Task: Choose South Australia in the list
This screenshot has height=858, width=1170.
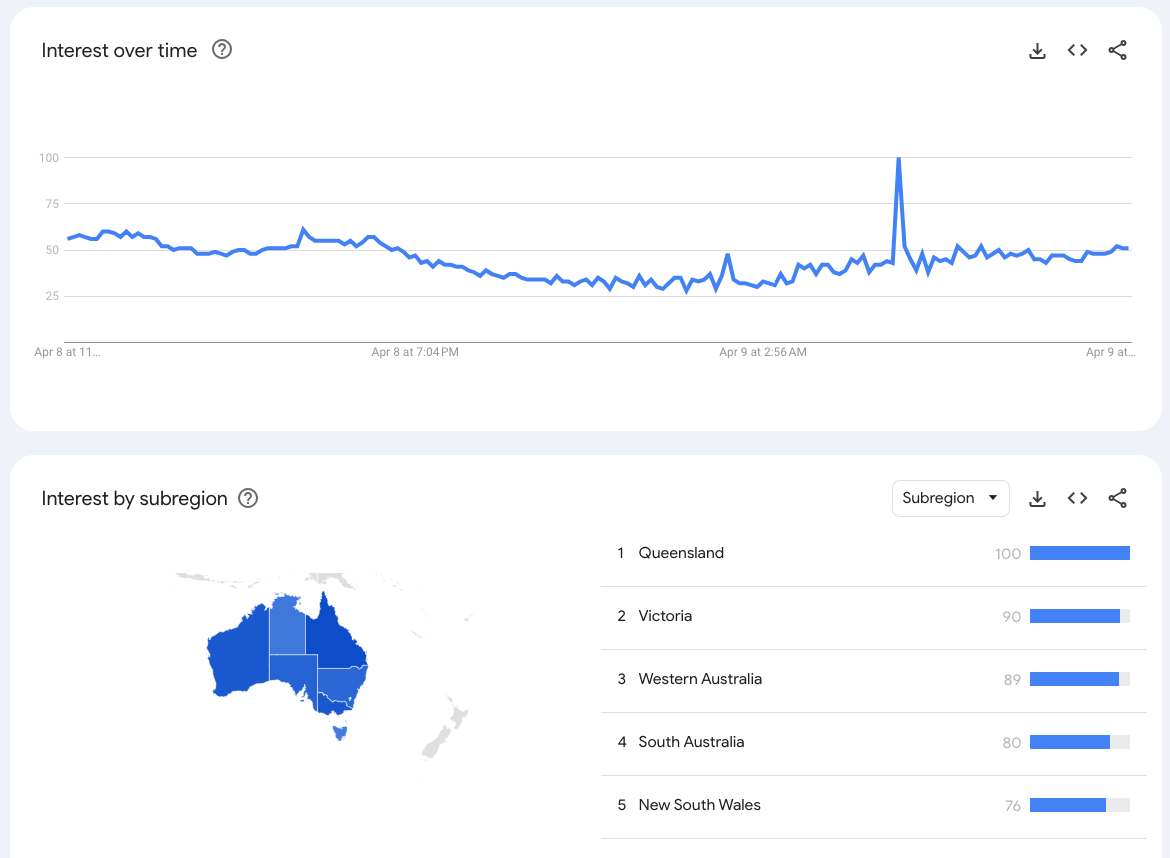Action: coord(691,742)
